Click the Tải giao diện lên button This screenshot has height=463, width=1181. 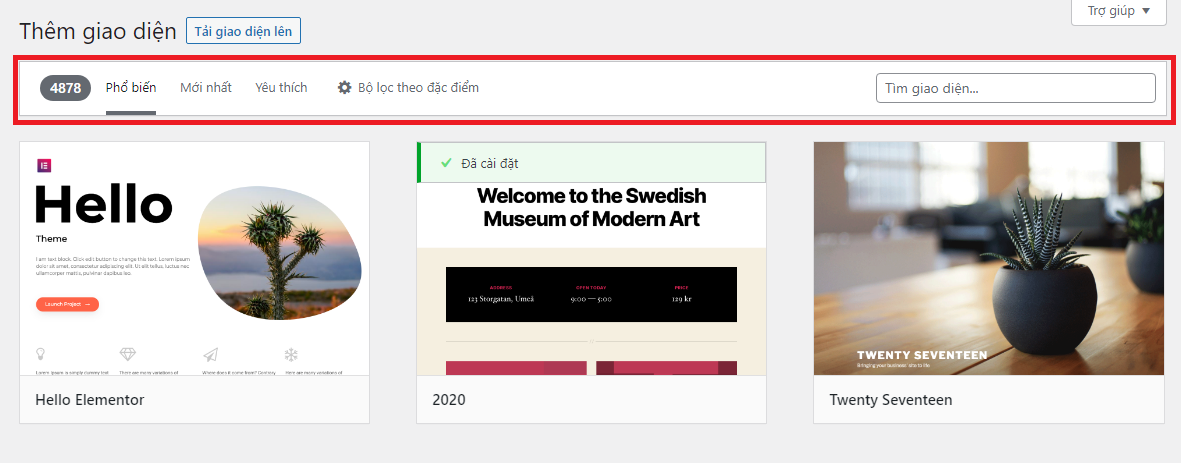pos(243,31)
